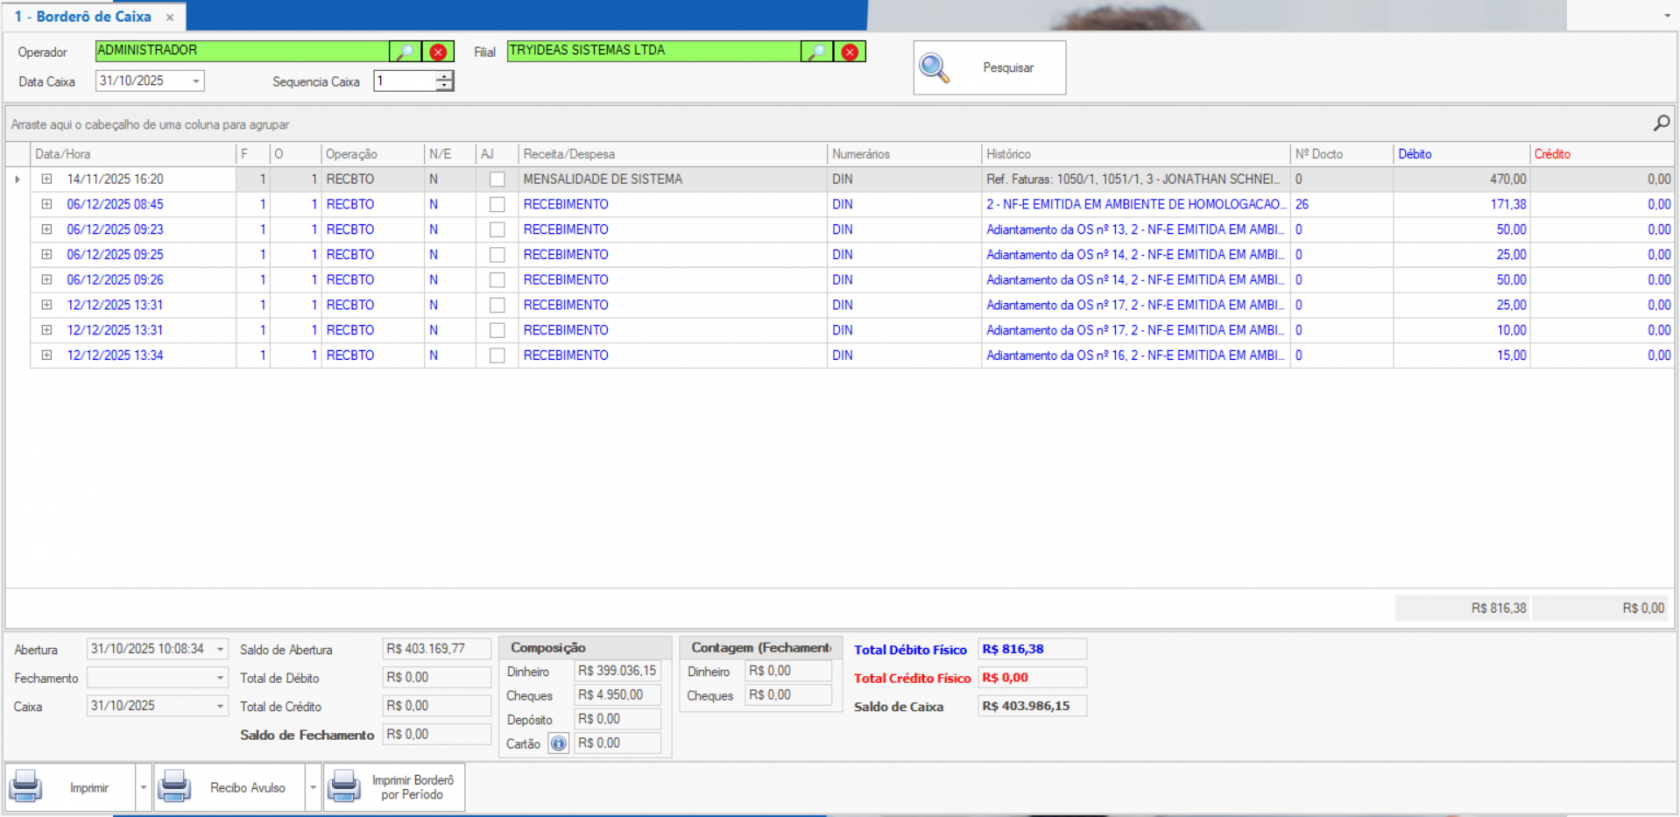Click the Imprimir button
This screenshot has height=817, width=1680.
[70, 788]
